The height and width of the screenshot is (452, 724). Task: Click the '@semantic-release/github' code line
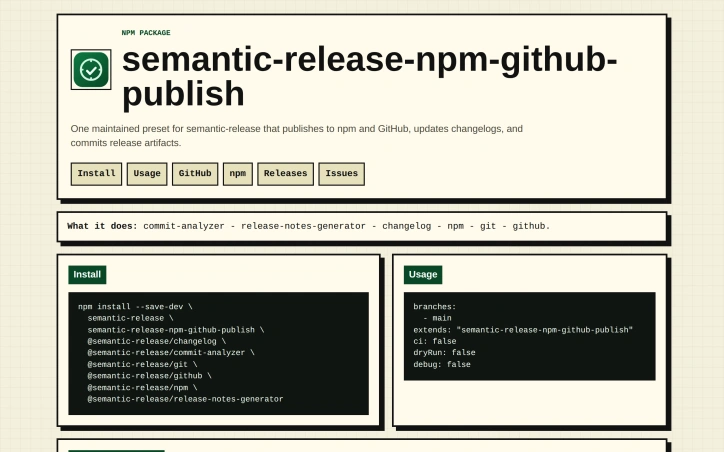point(150,376)
